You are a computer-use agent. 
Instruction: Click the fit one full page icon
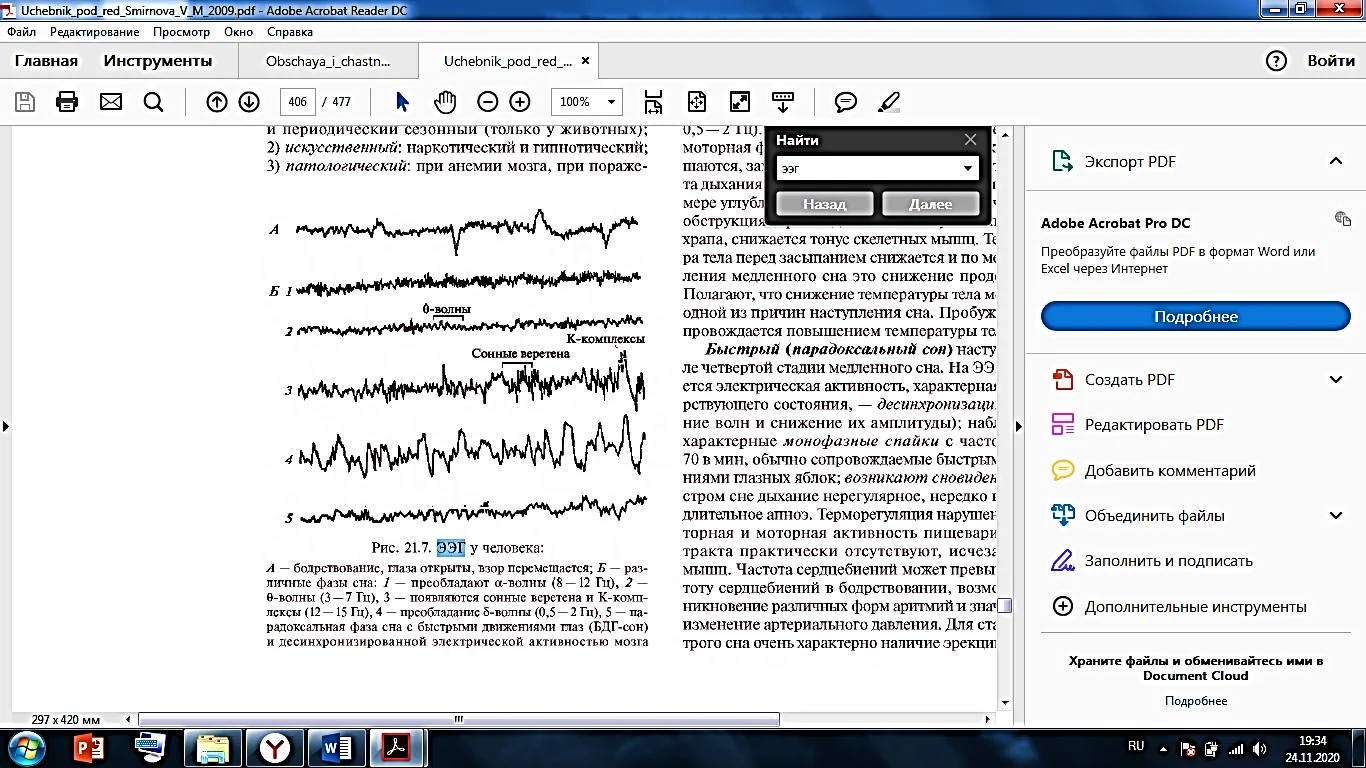[697, 102]
